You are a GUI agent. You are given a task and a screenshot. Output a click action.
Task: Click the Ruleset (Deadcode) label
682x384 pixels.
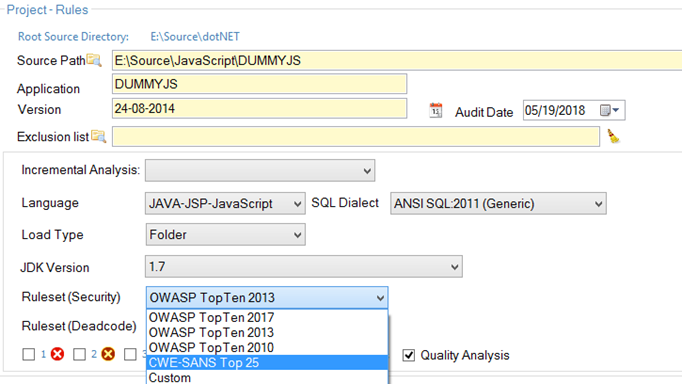[x=79, y=326]
